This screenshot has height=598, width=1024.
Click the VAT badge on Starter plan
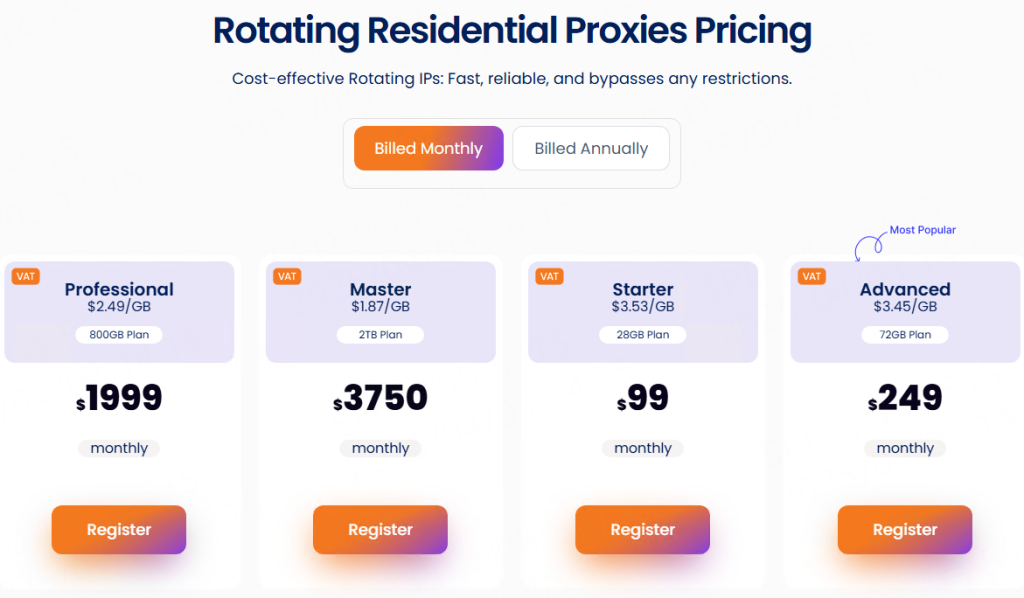(549, 276)
